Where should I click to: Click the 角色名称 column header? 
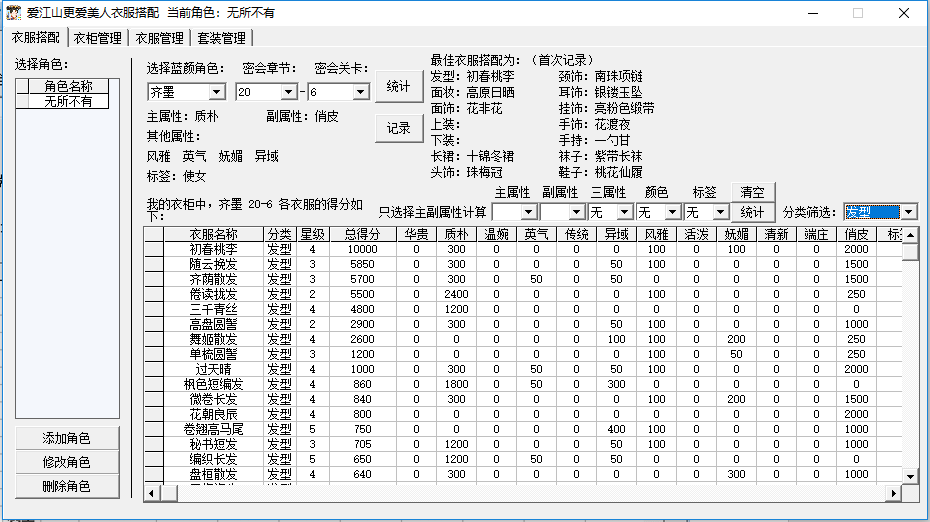click(x=68, y=86)
